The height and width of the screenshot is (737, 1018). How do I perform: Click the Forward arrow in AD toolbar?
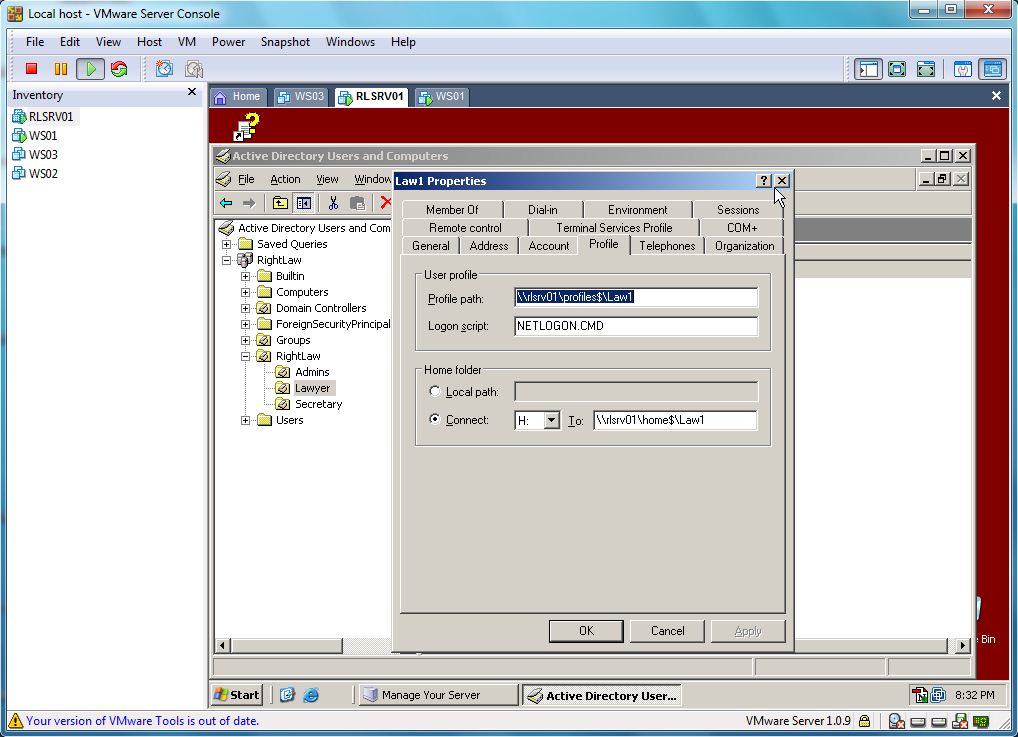click(x=249, y=203)
